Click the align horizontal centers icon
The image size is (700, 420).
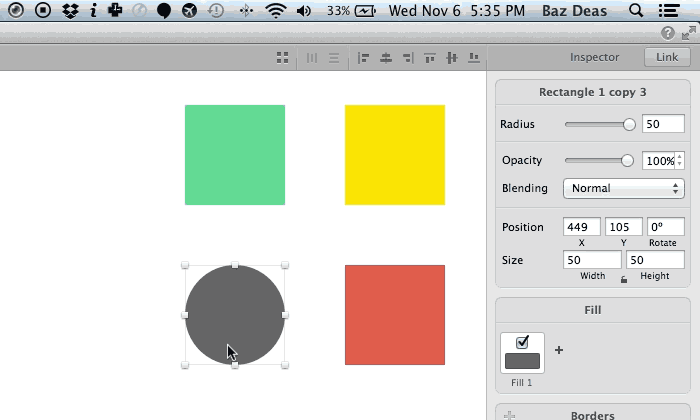click(x=385, y=58)
